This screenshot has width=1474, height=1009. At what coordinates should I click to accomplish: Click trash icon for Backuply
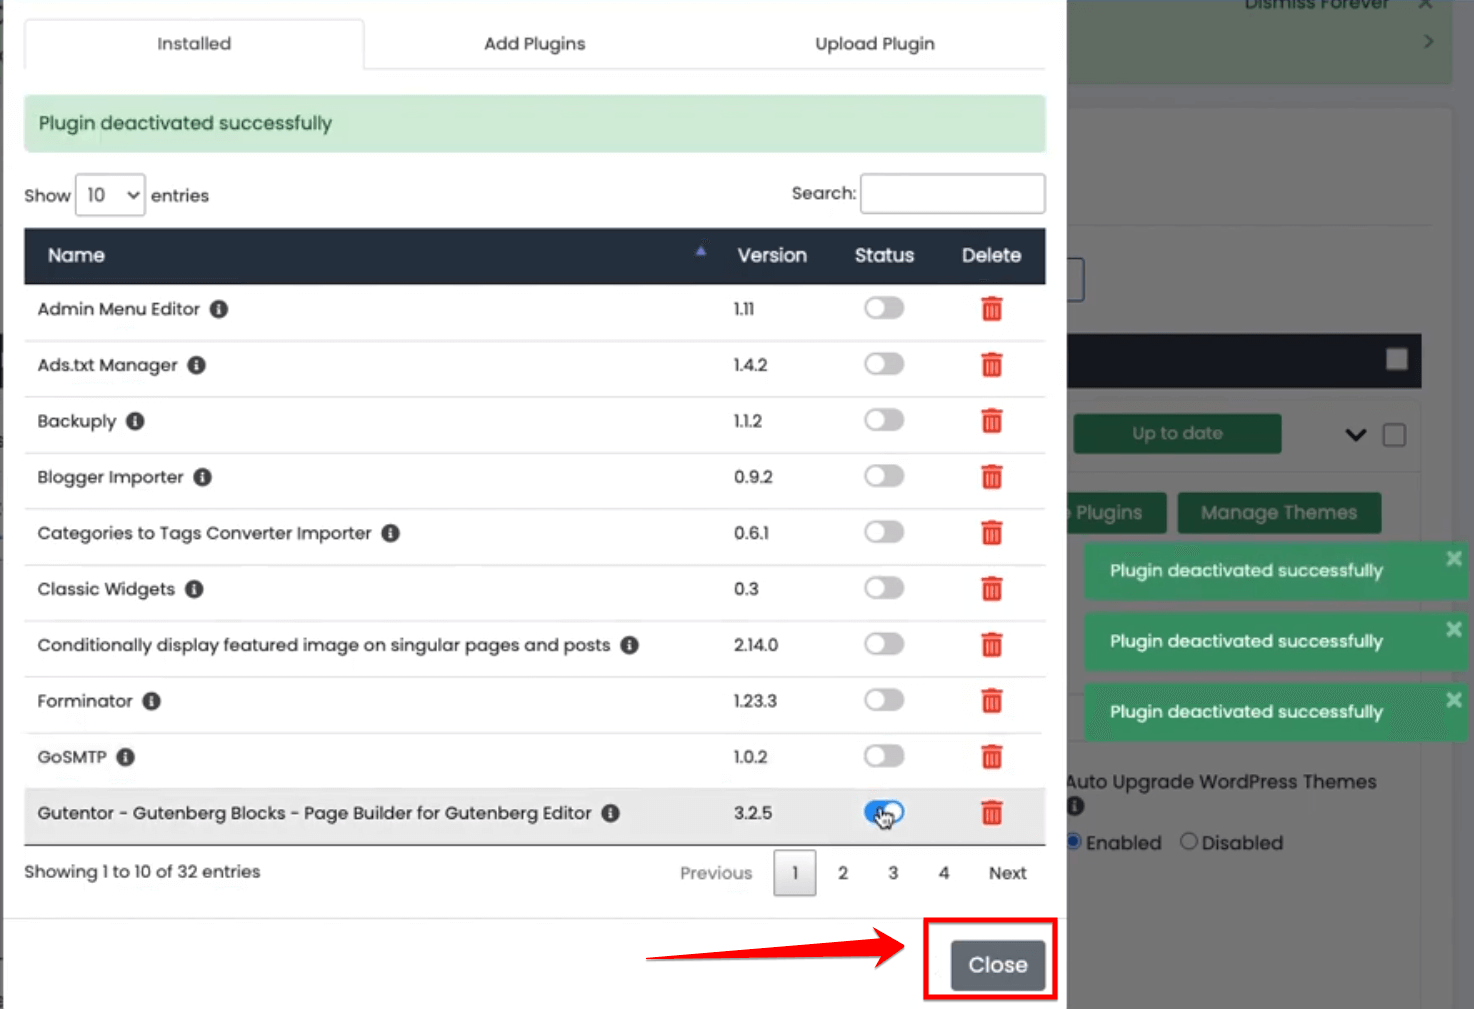[991, 421]
